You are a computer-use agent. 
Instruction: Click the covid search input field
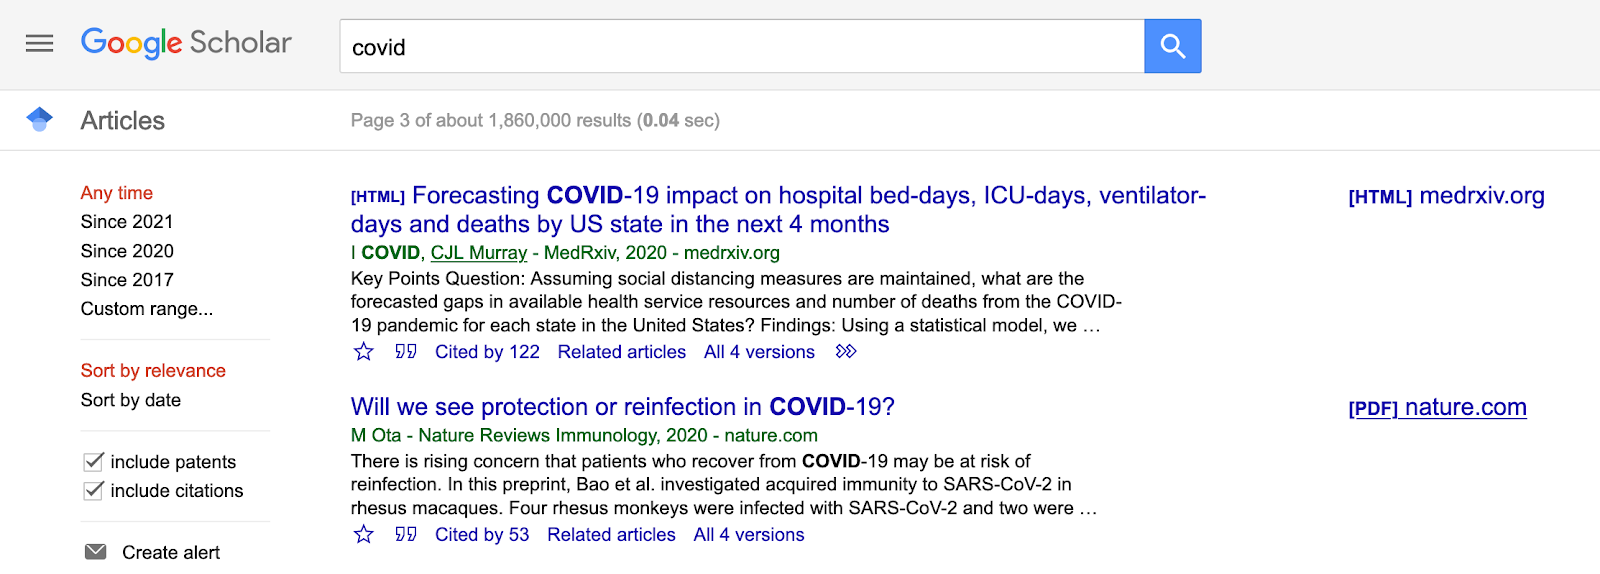(742, 46)
